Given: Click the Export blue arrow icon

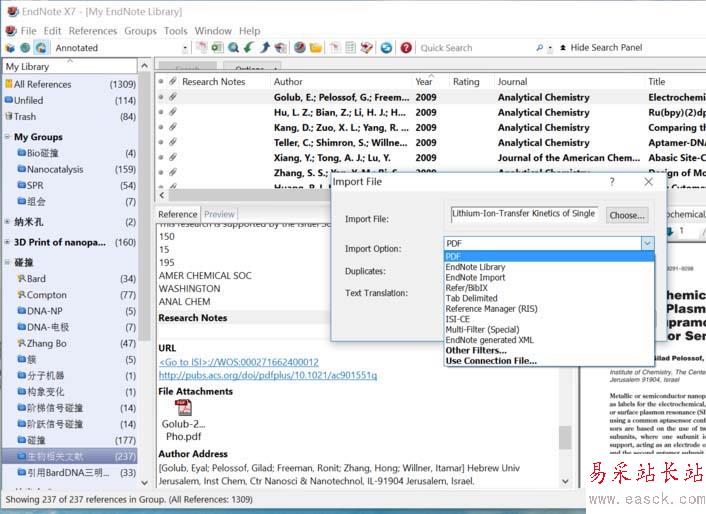Looking at the screenshot, I should point(265,47).
